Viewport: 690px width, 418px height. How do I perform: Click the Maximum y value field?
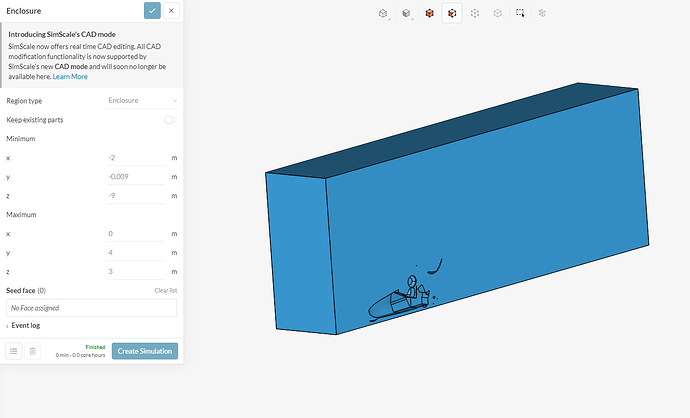pyautogui.click(x=135, y=253)
